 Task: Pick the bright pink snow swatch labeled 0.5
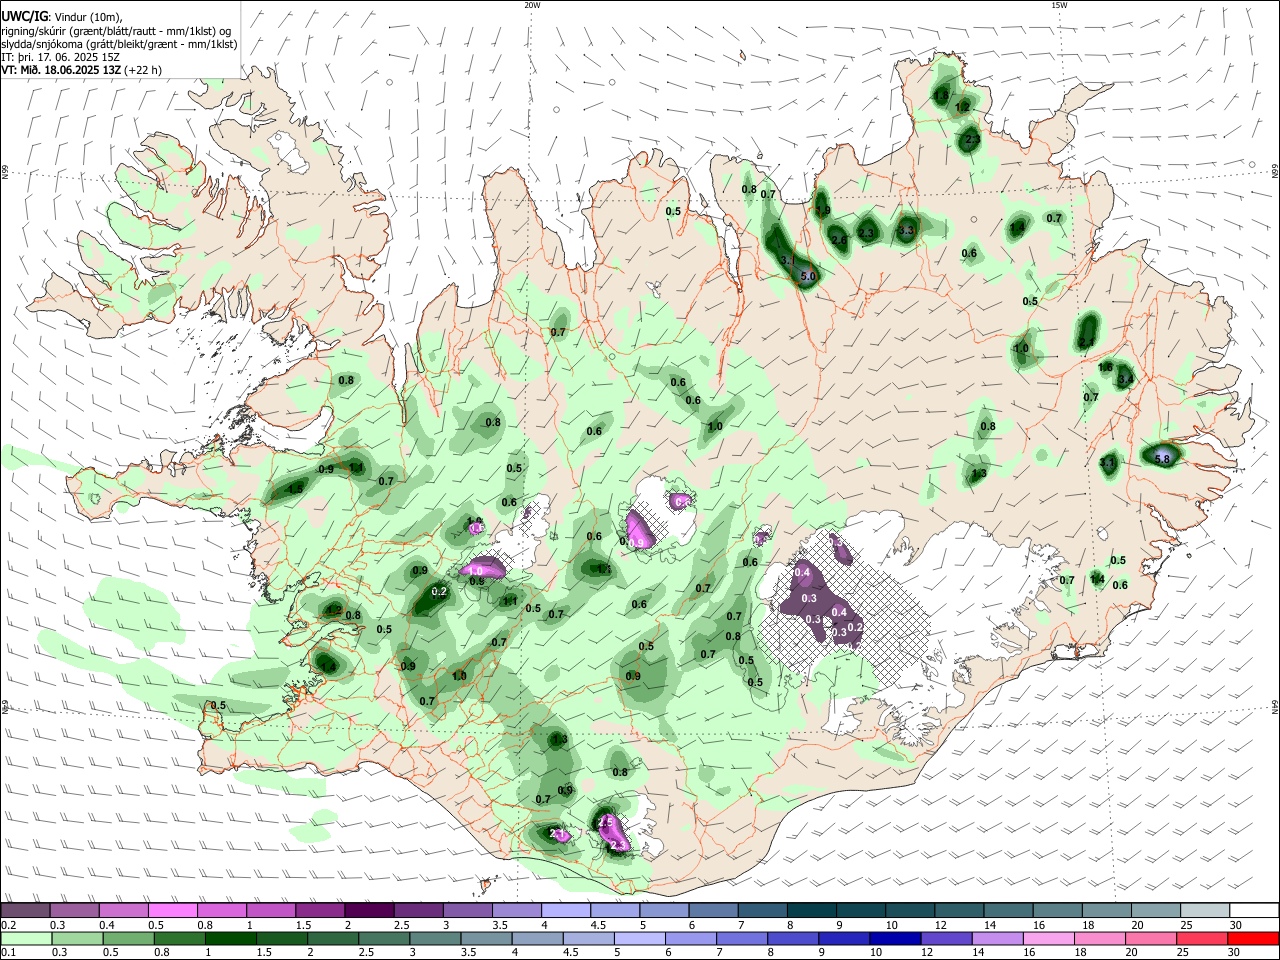click(171, 910)
